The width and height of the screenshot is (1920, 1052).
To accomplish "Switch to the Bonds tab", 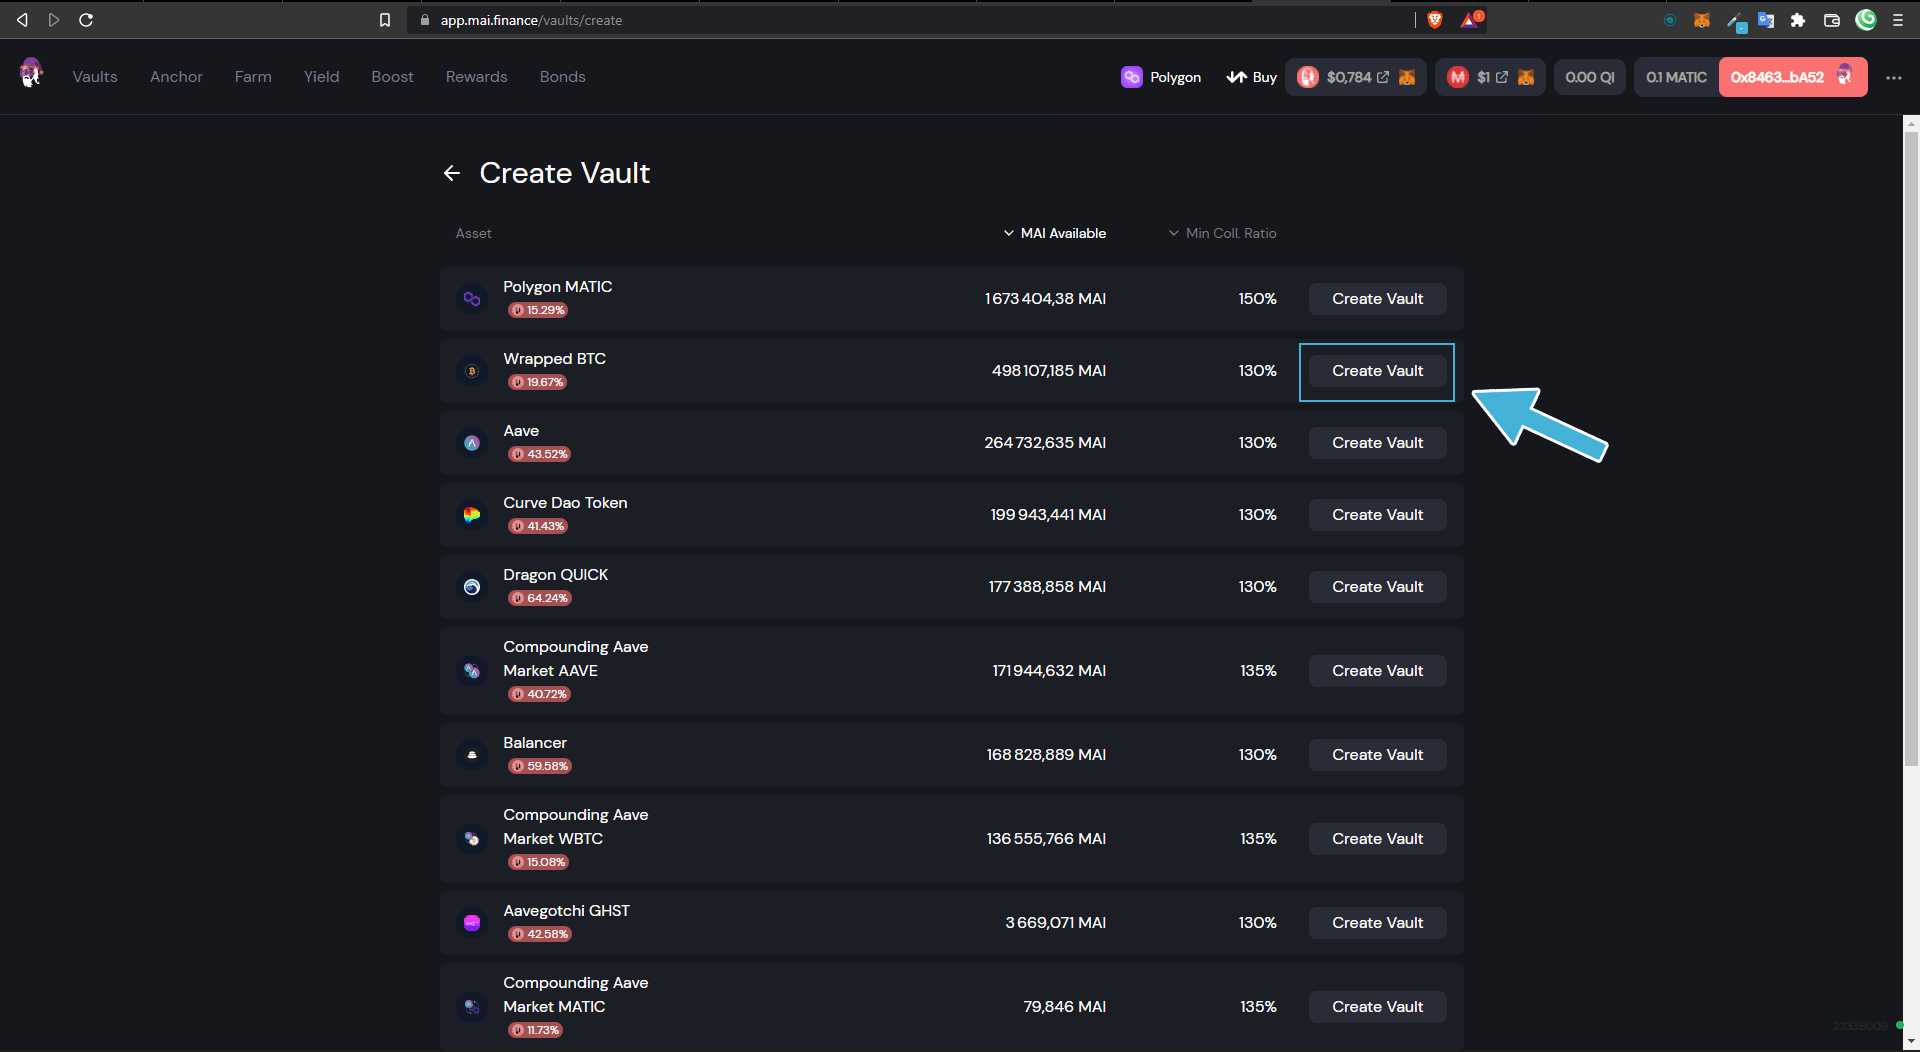I will pyautogui.click(x=562, y=77).
